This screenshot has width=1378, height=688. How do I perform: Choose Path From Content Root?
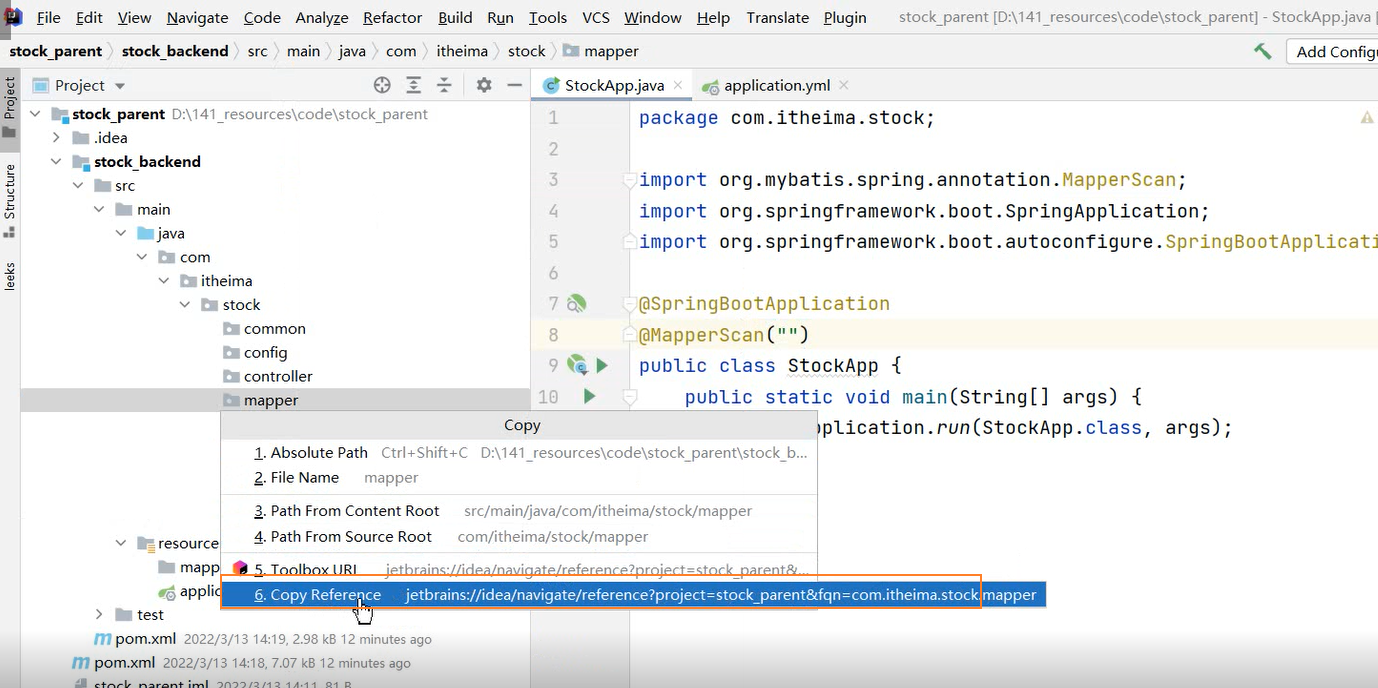point(518,511)
